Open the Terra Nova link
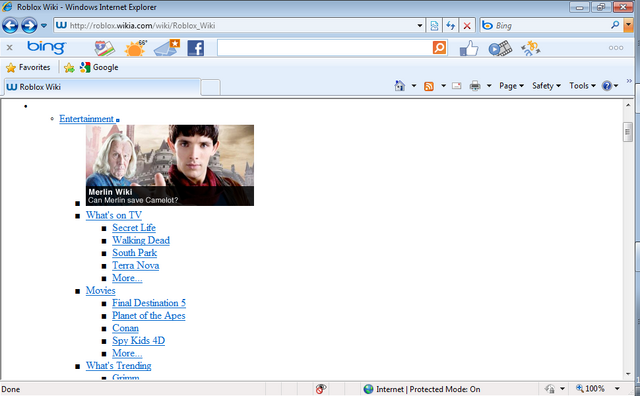Viewport: 640px width, 396px height. coord(136,265)
